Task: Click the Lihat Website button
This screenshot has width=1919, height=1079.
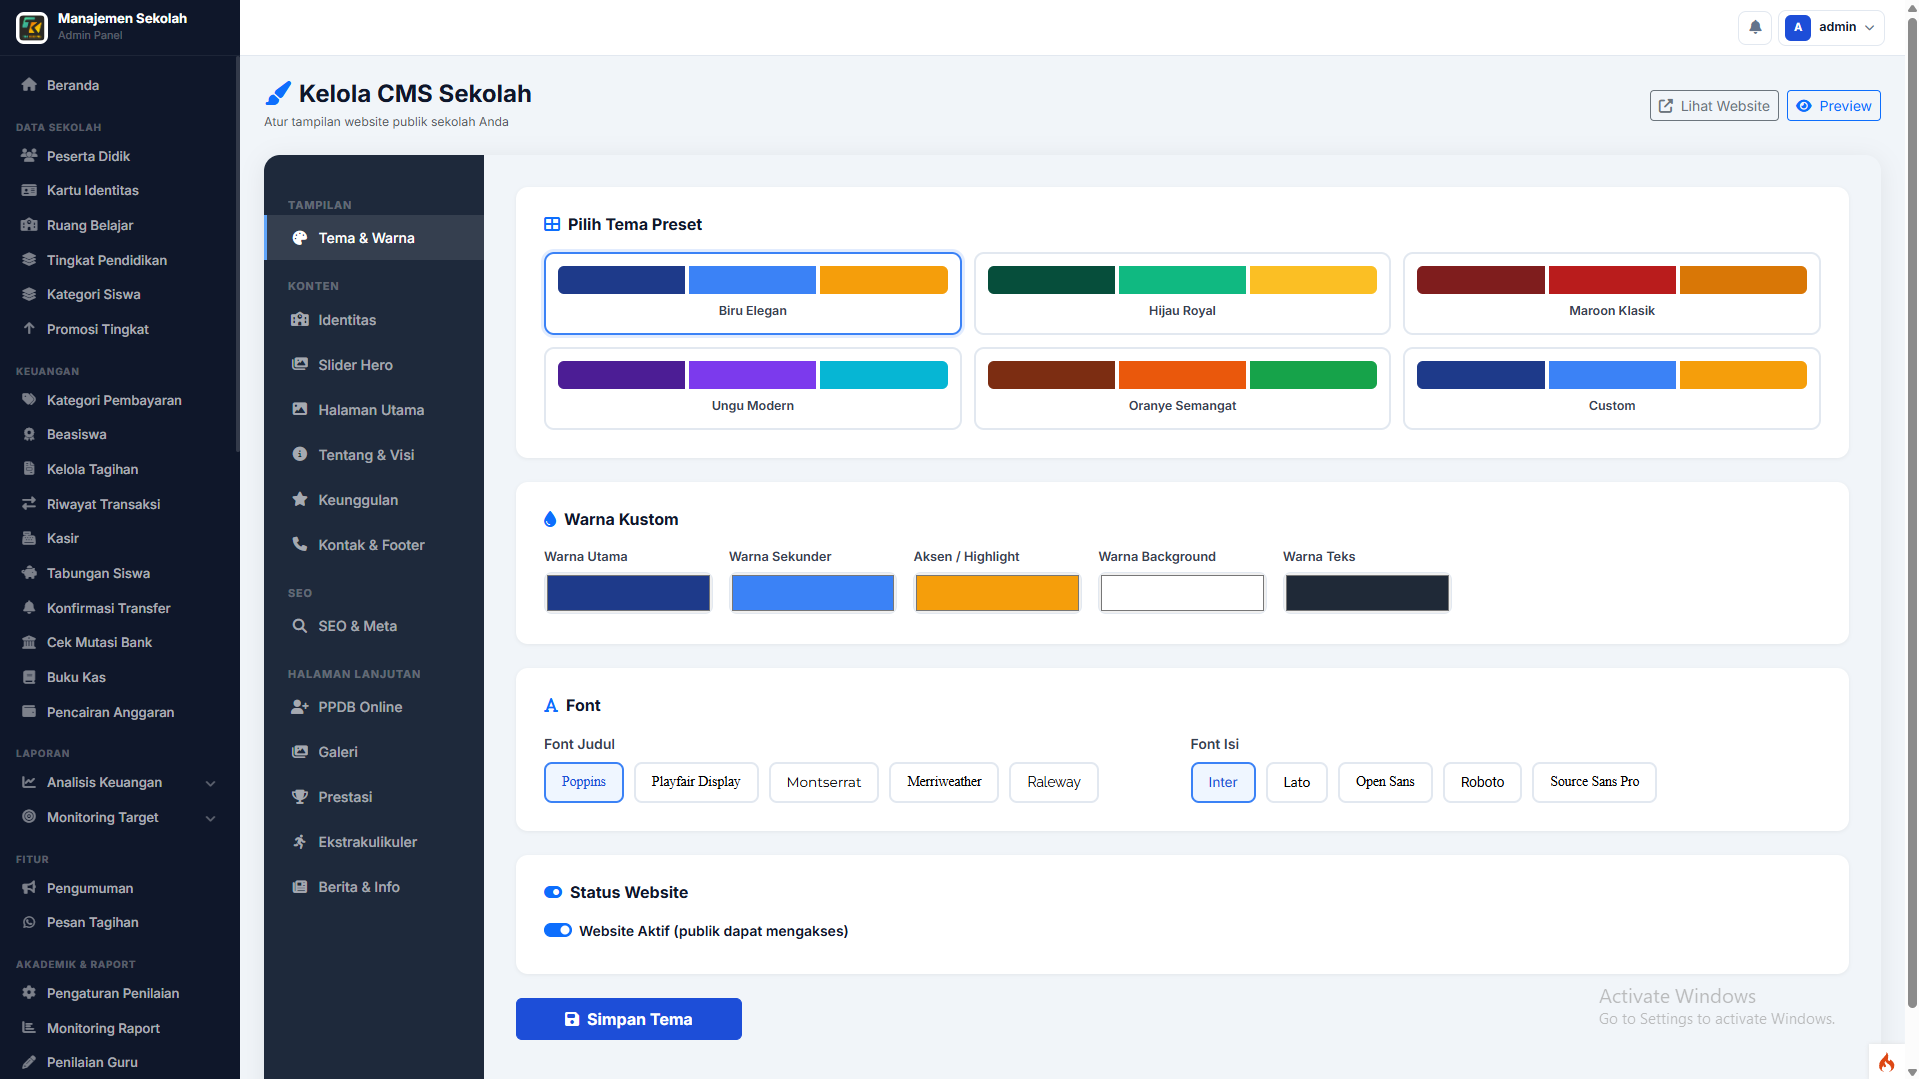Action: click(1714, 106)
